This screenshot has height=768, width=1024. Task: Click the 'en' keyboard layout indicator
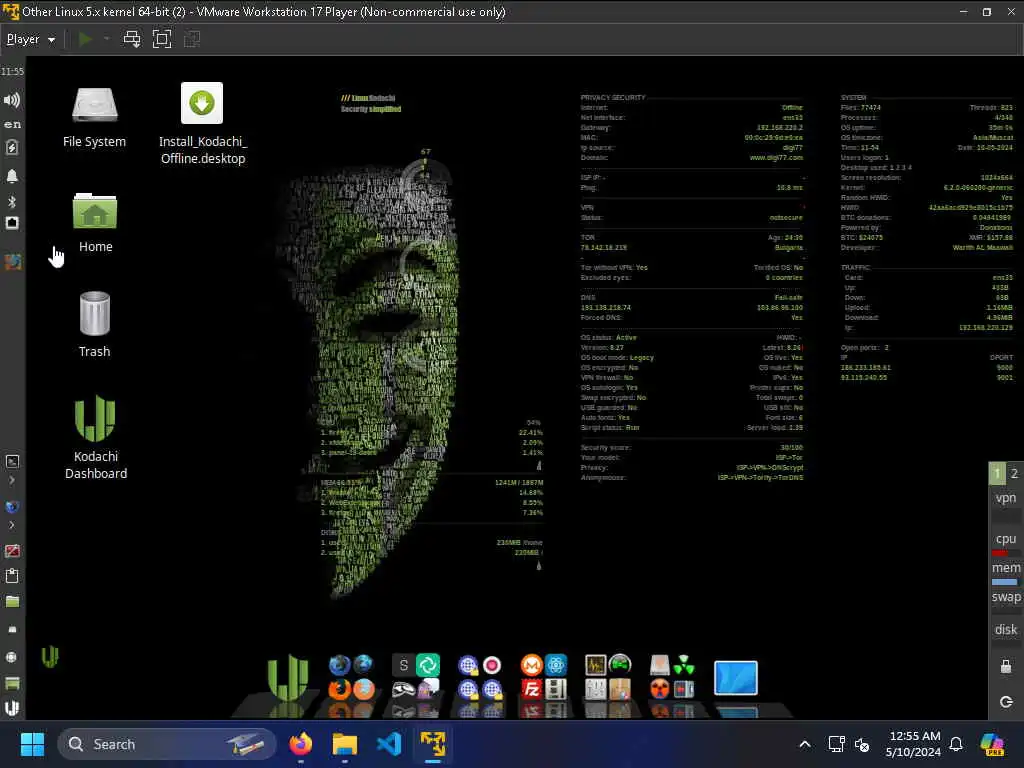pos(12,124)
